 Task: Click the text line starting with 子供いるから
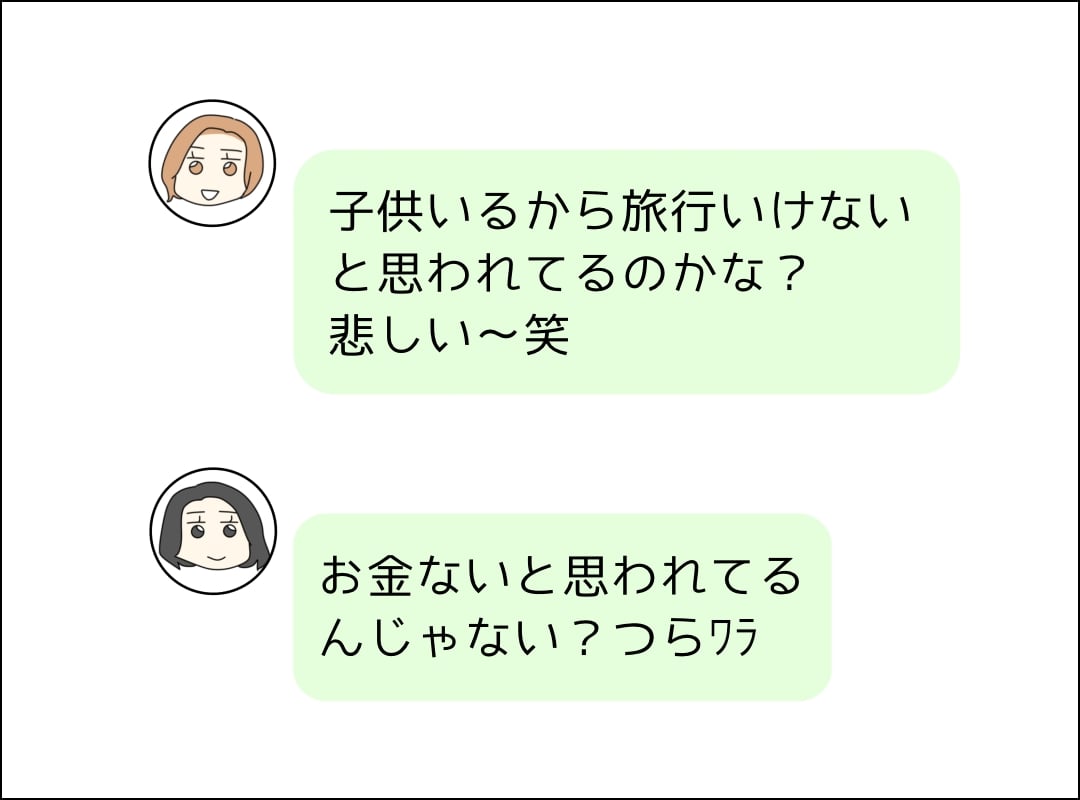tap(621, 211)
